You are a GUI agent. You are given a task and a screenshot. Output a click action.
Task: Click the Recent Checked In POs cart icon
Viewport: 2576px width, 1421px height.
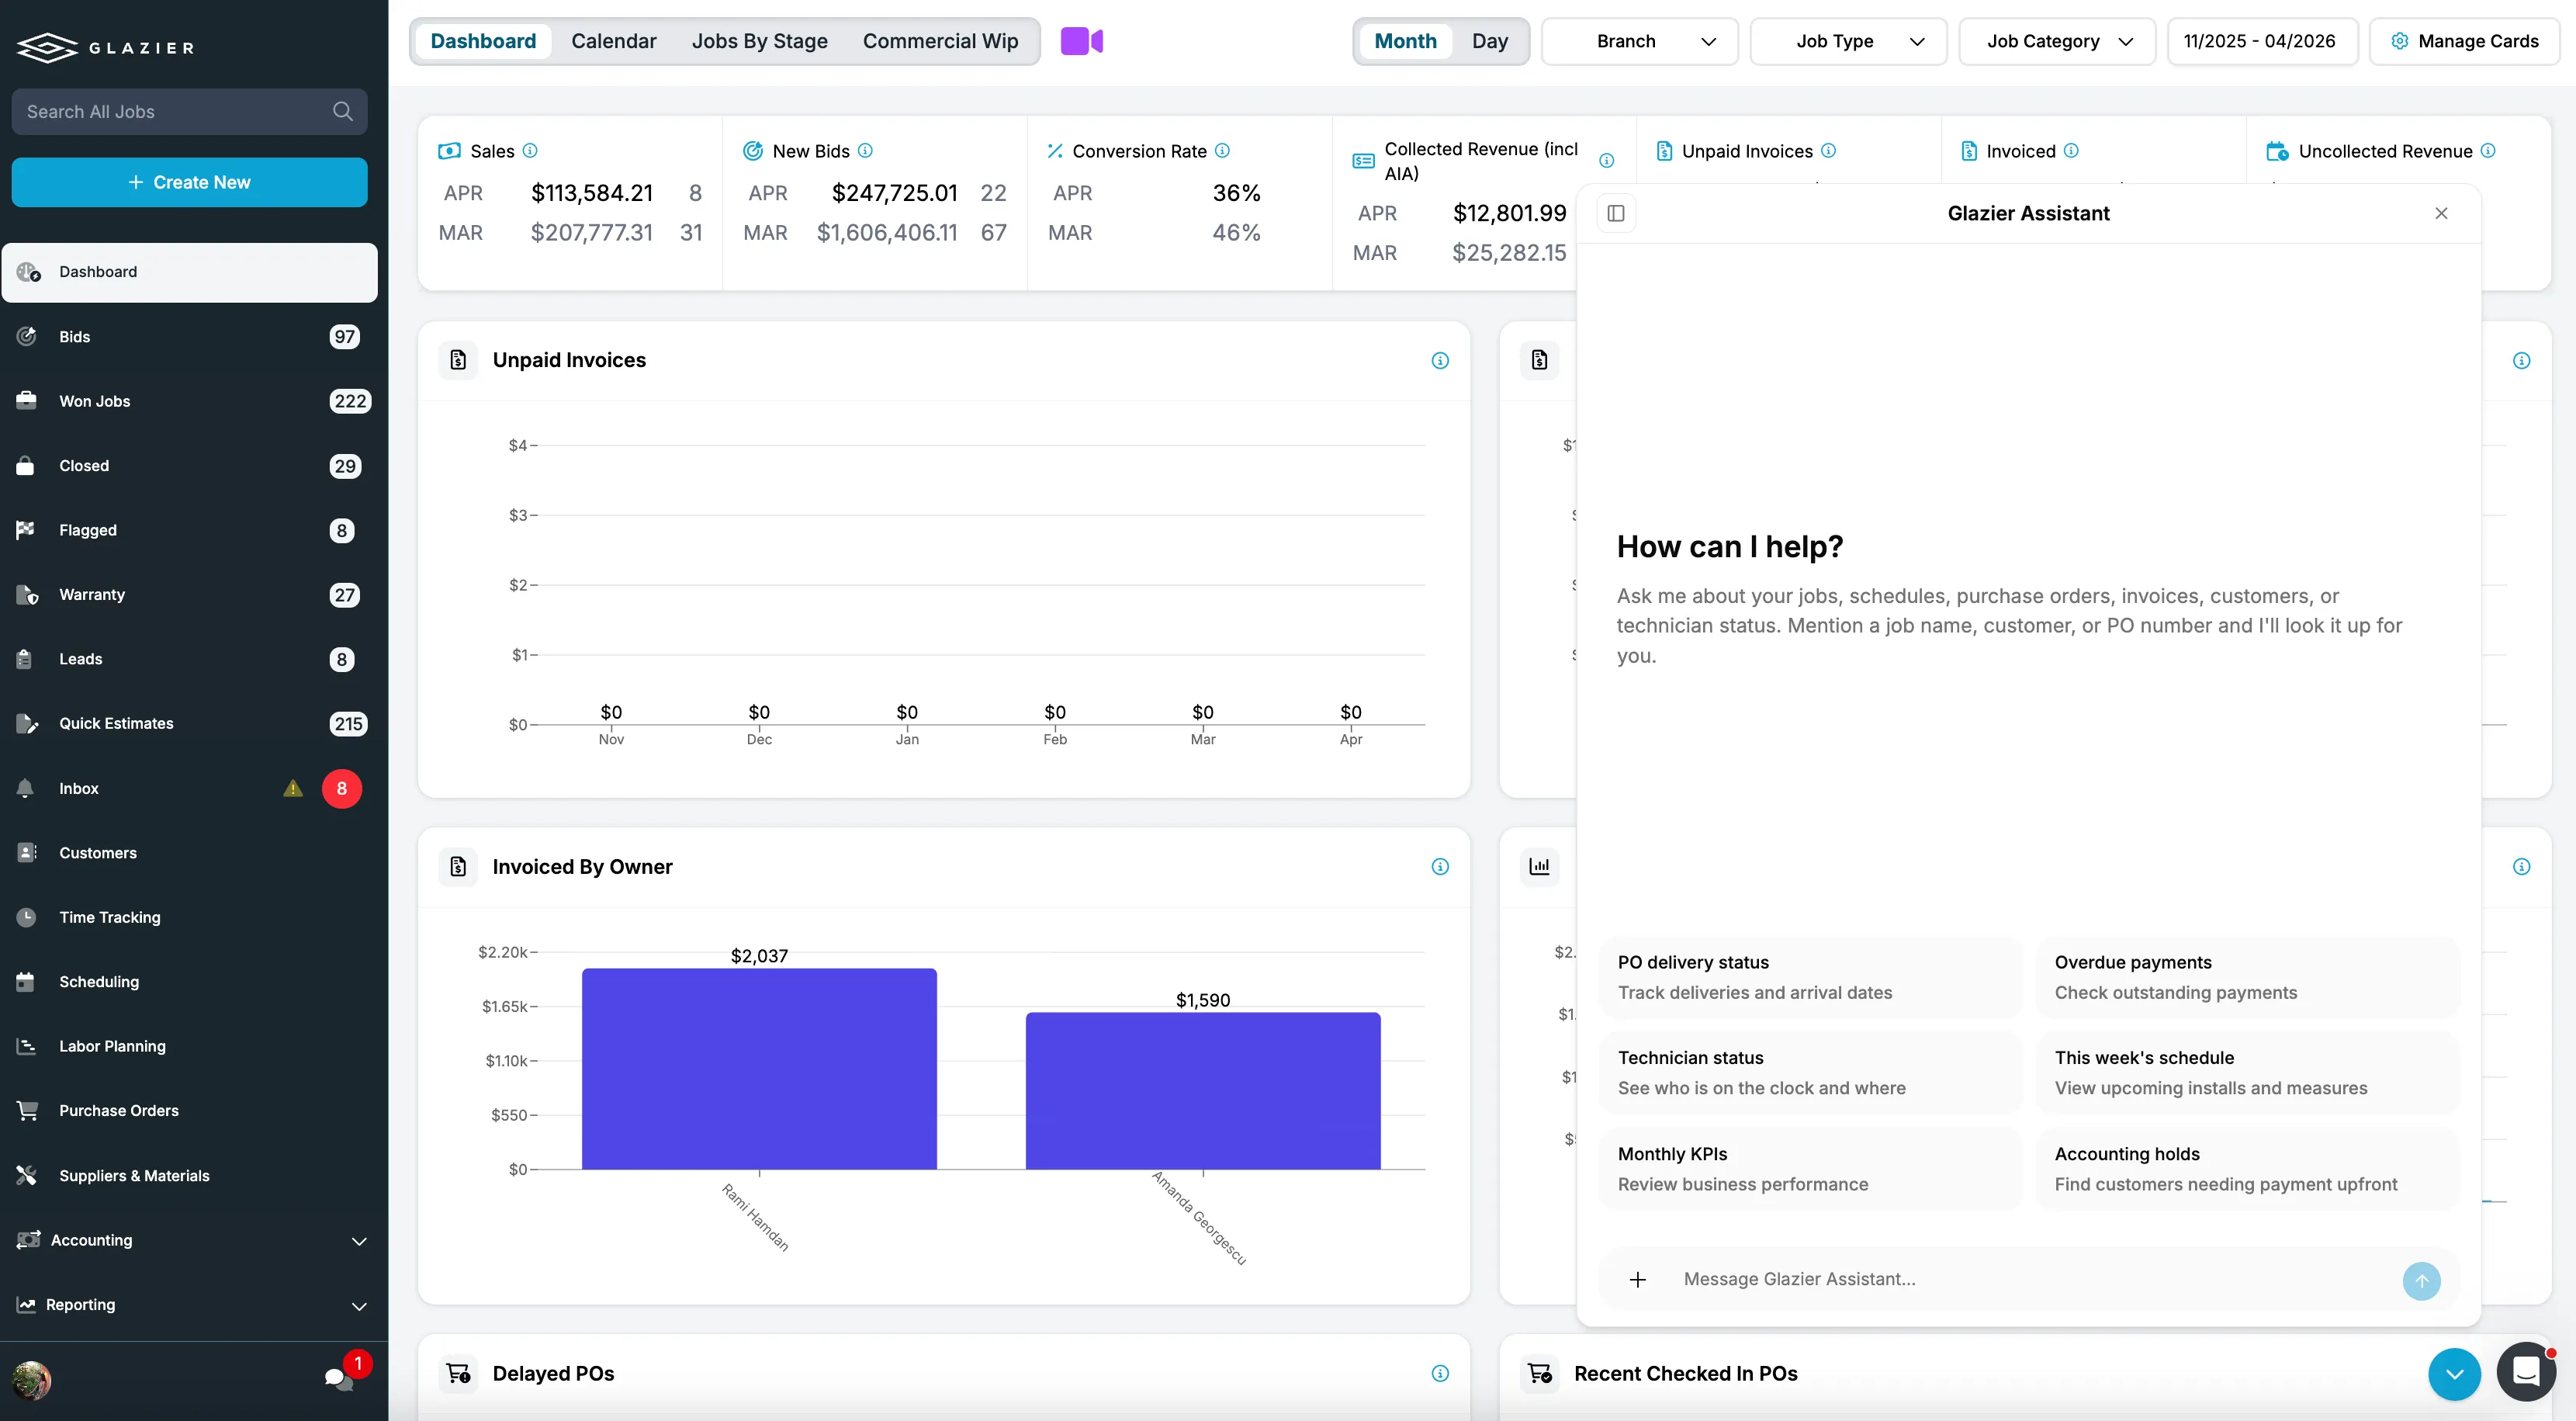1540,1373
